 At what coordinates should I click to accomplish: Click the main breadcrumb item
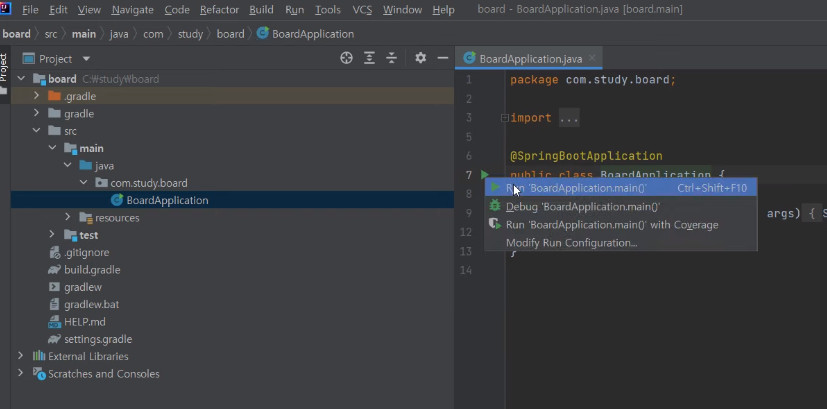click(x=84, y=34)
